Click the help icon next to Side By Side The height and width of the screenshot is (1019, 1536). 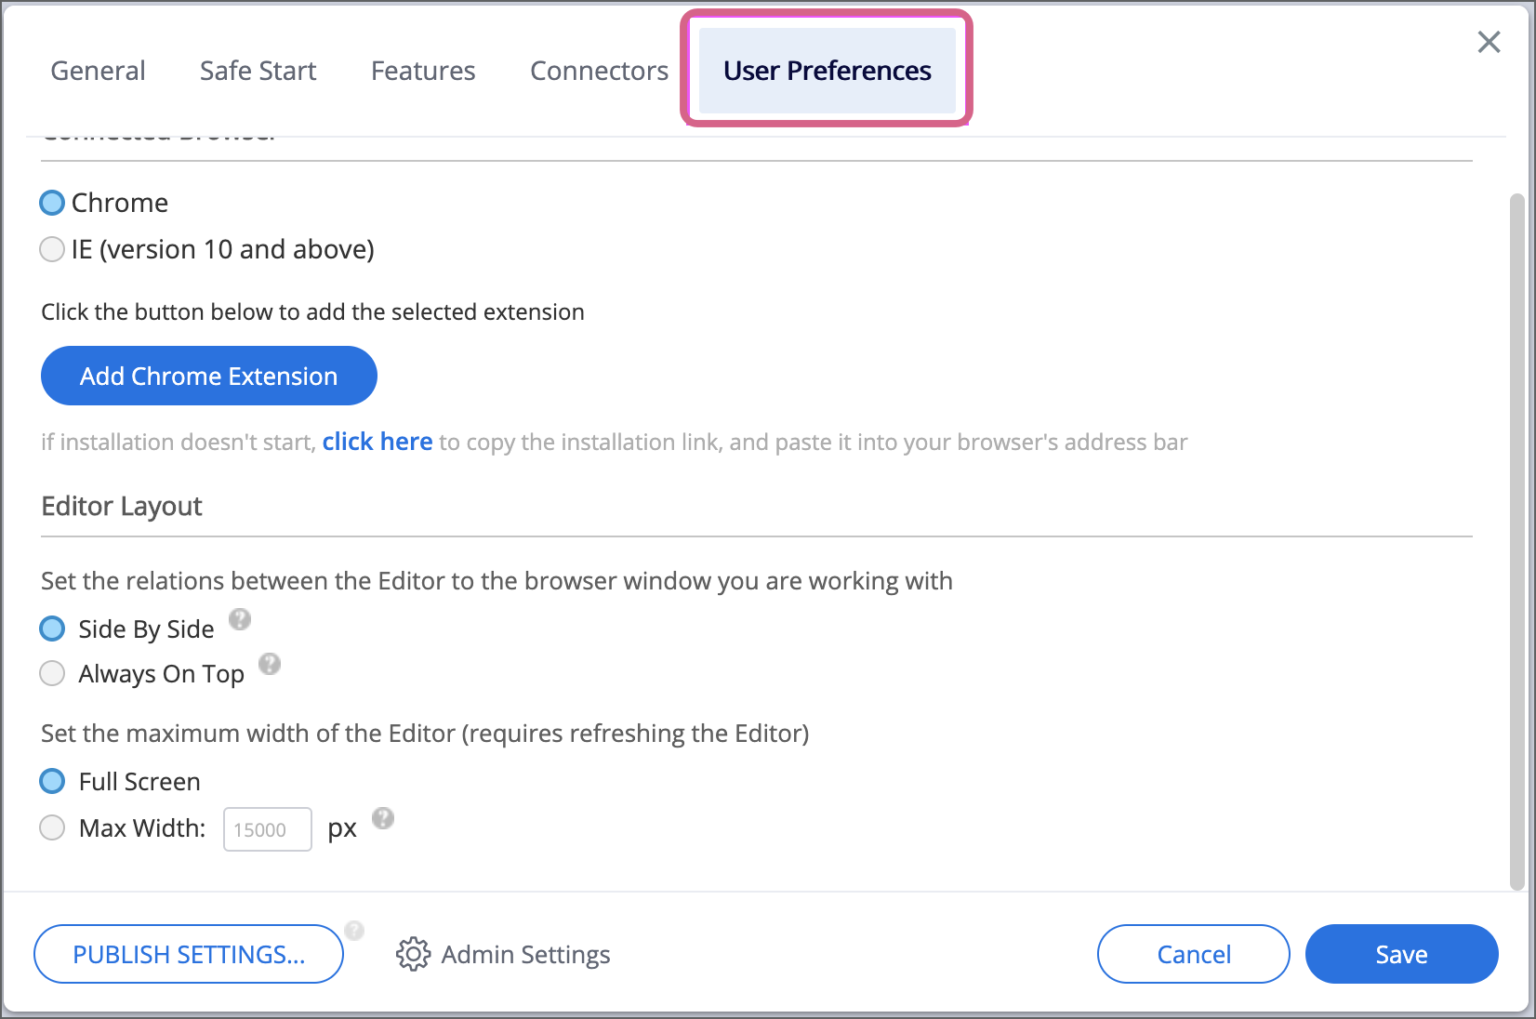coord(240,619)
